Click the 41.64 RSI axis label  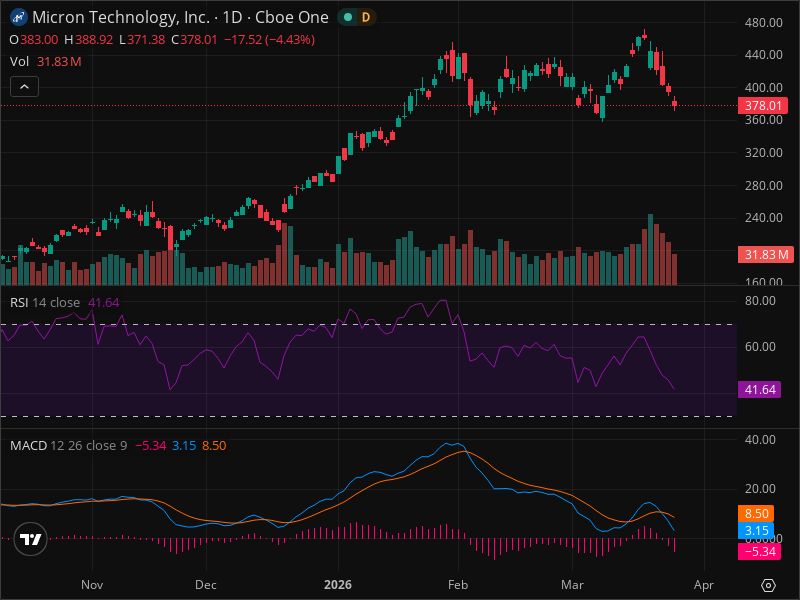pos(760,389)
